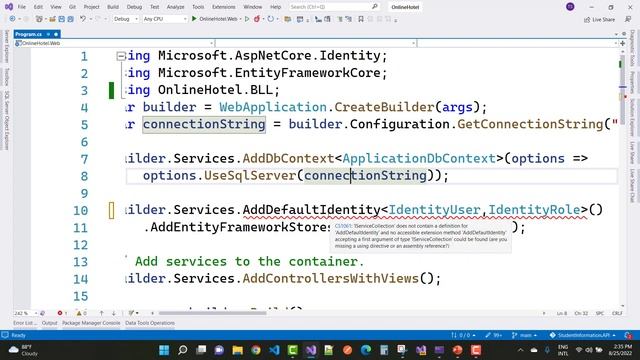Click the horizontal scrollbar of editor
The height and width of the screenshot is (360, 640).
point(212,313)
